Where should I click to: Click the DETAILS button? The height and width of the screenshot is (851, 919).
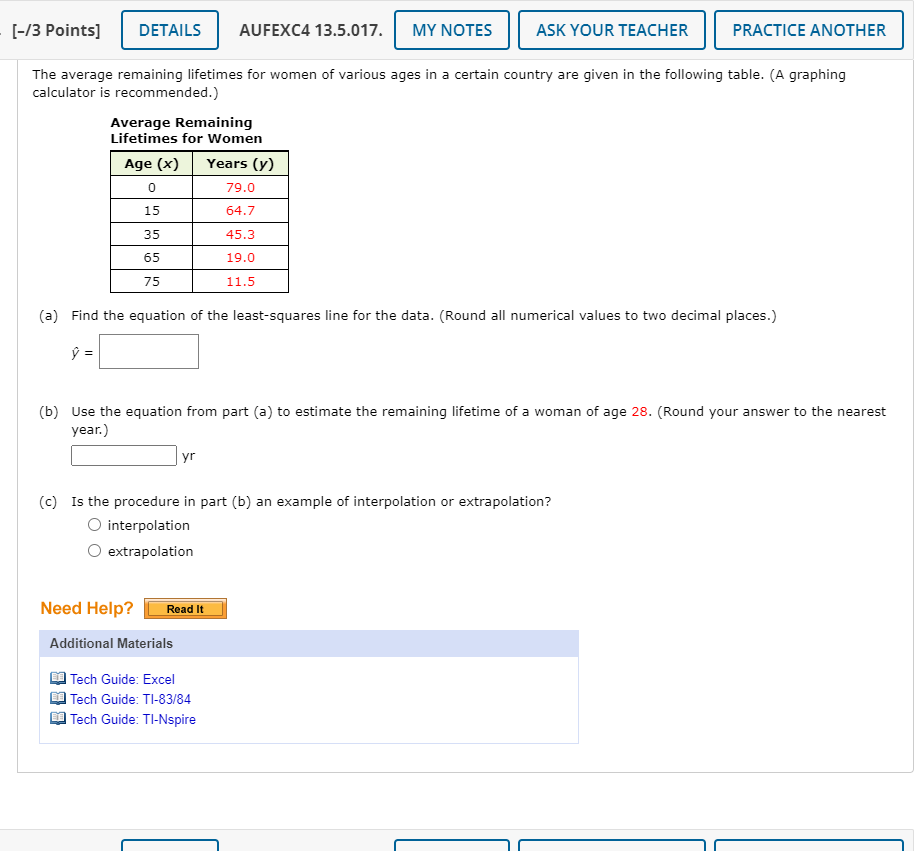click(x=169, y=30)
